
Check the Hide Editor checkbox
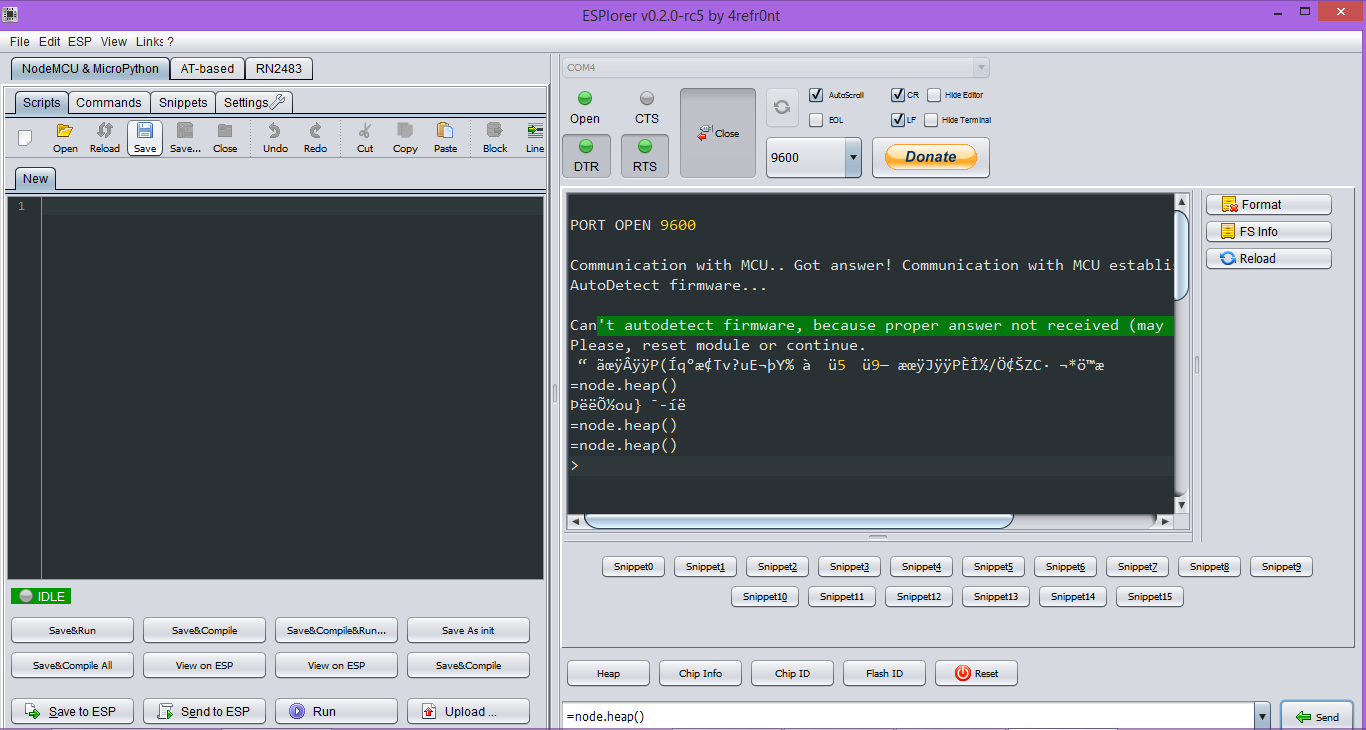(934, 95)
